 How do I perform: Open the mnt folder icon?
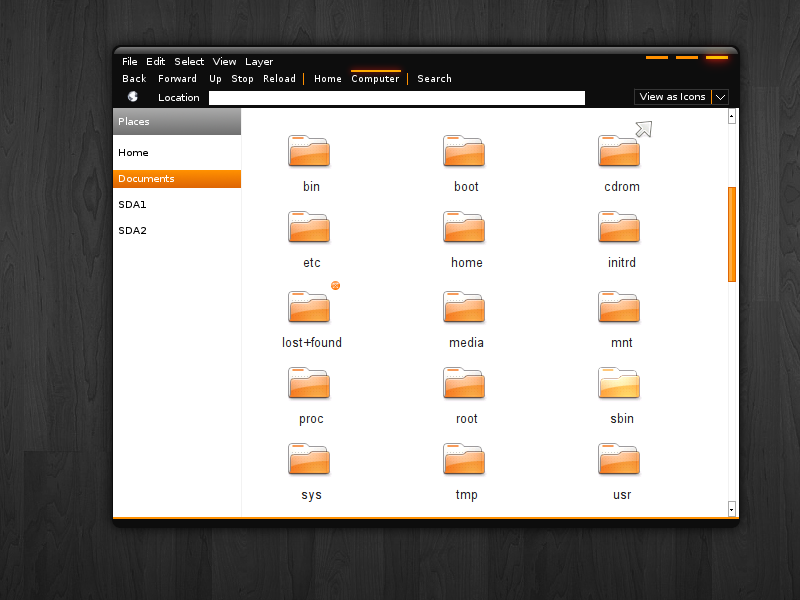[x=619, y=307]
